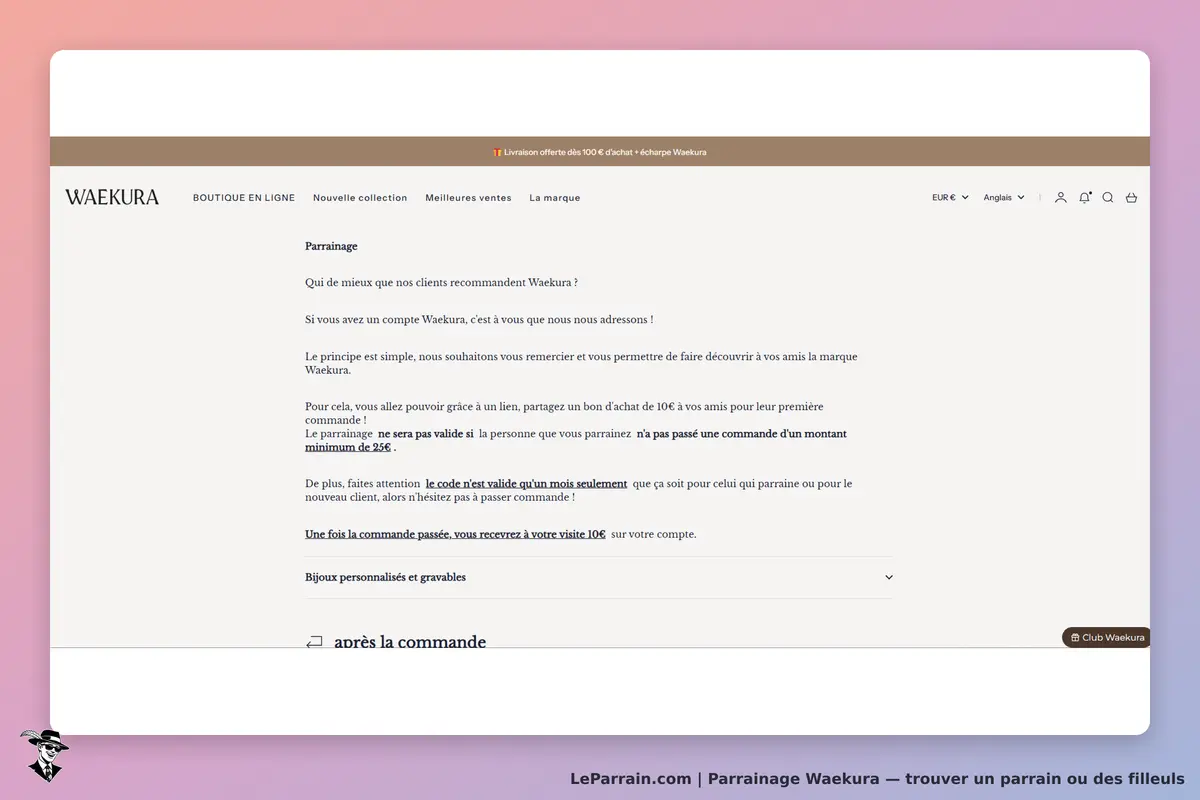Click the return arrow icon beside 'après la commande'
Screen dimensions: 1200x800
pyautogui.click(x=314, y=642)
